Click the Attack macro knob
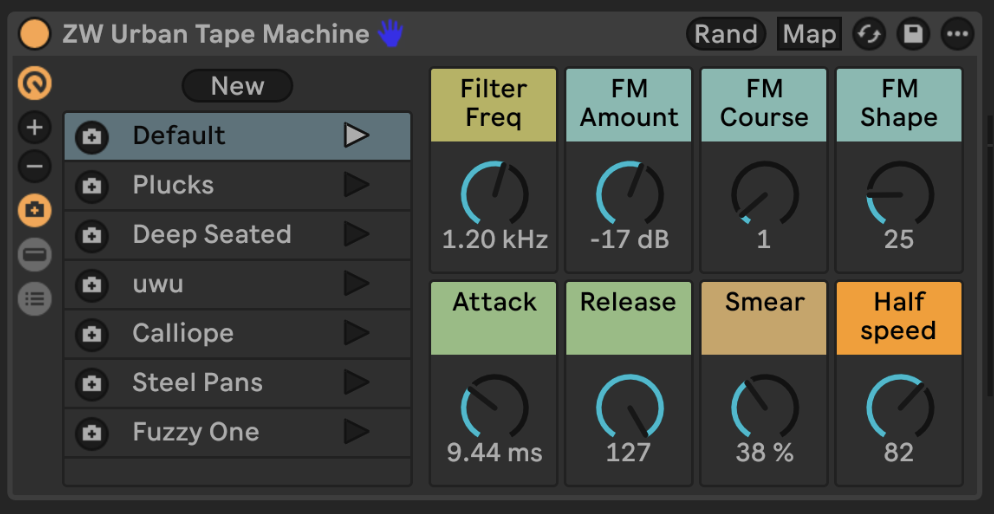 494,408
